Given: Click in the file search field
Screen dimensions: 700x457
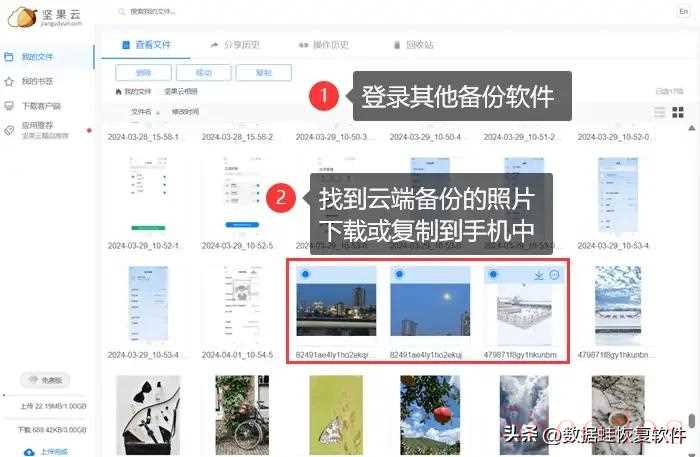Looking at the screenshot, I should point(200,11).
